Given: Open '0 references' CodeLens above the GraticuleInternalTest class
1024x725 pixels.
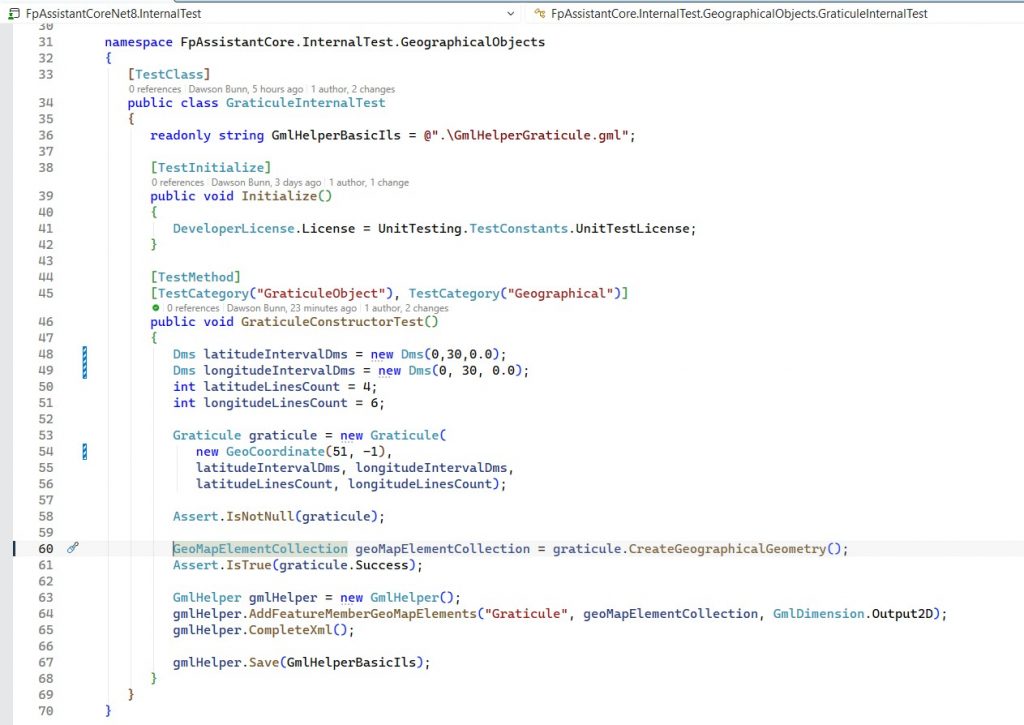Looking at the screenshot, I should pyautogui.click(x=156, y=89).
